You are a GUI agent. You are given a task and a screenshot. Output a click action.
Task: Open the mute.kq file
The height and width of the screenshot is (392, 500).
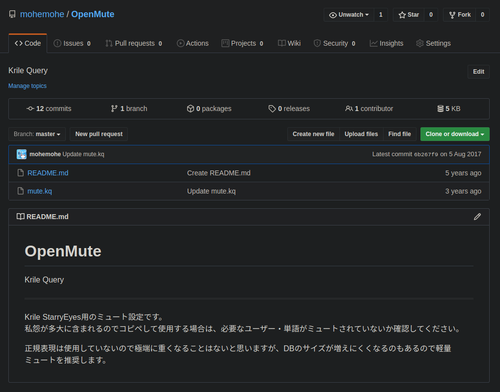coord(40,191)
